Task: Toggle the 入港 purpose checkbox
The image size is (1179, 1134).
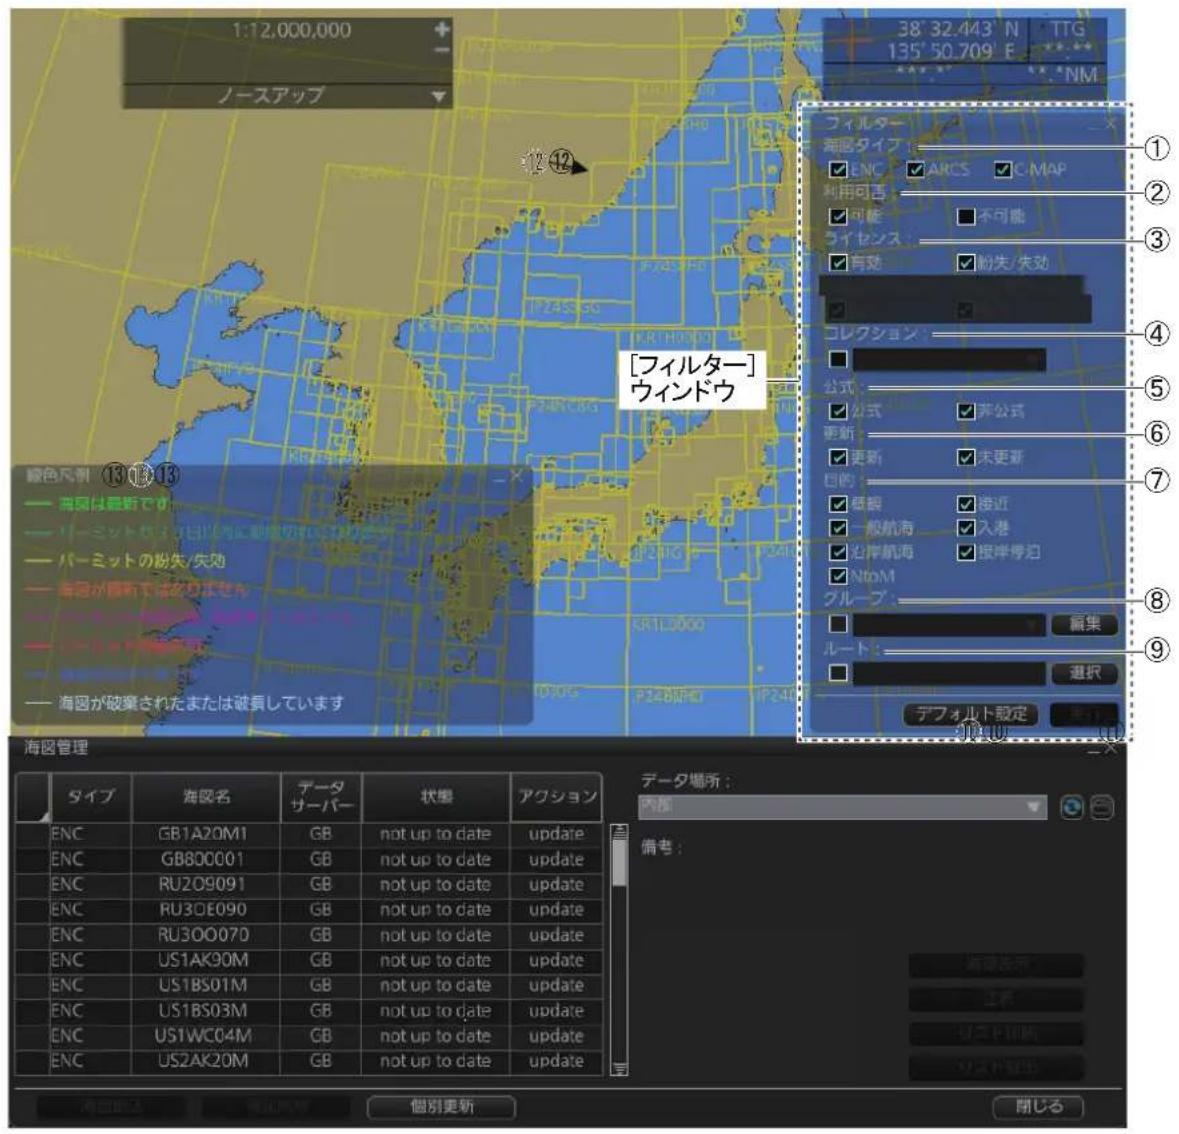Action: [x=965, y=528]
